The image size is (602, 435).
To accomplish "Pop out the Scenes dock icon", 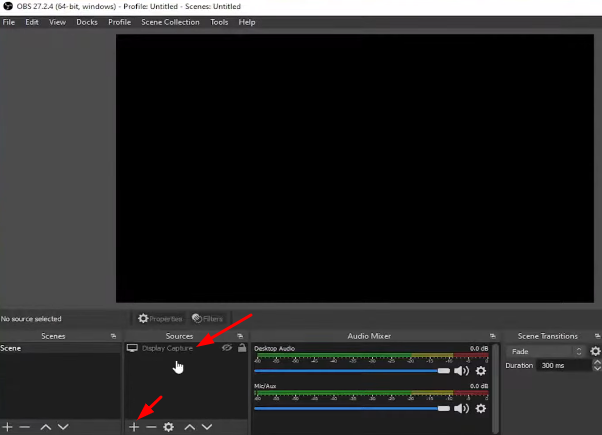I will click(113, 336).
